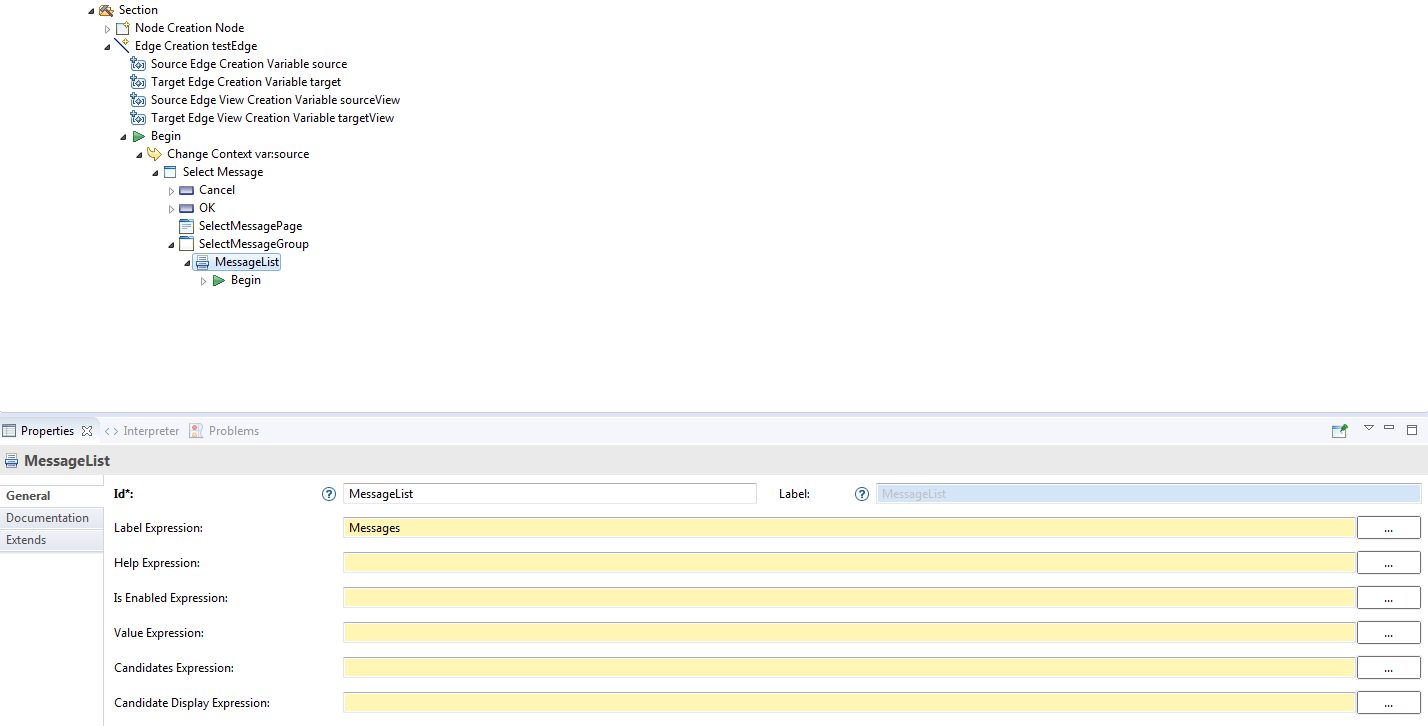Open editor button for Label Expression

(1388, 528)
